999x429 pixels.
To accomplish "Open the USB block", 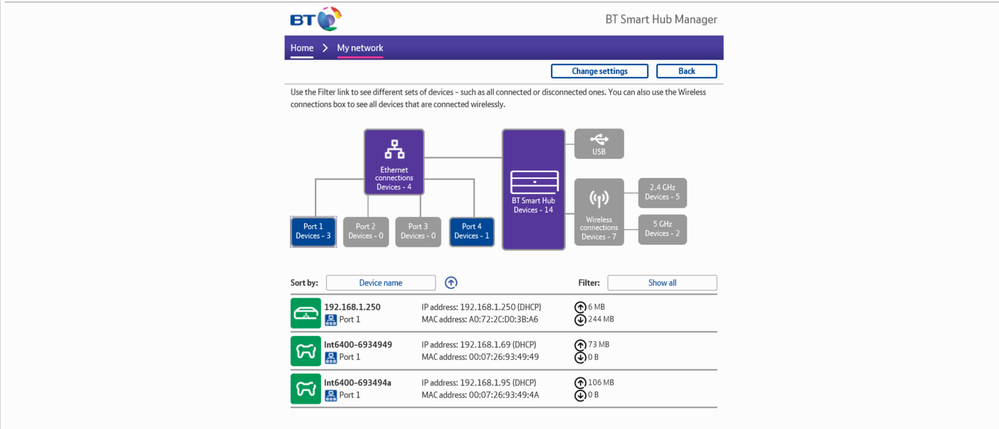I will [599, 143].
